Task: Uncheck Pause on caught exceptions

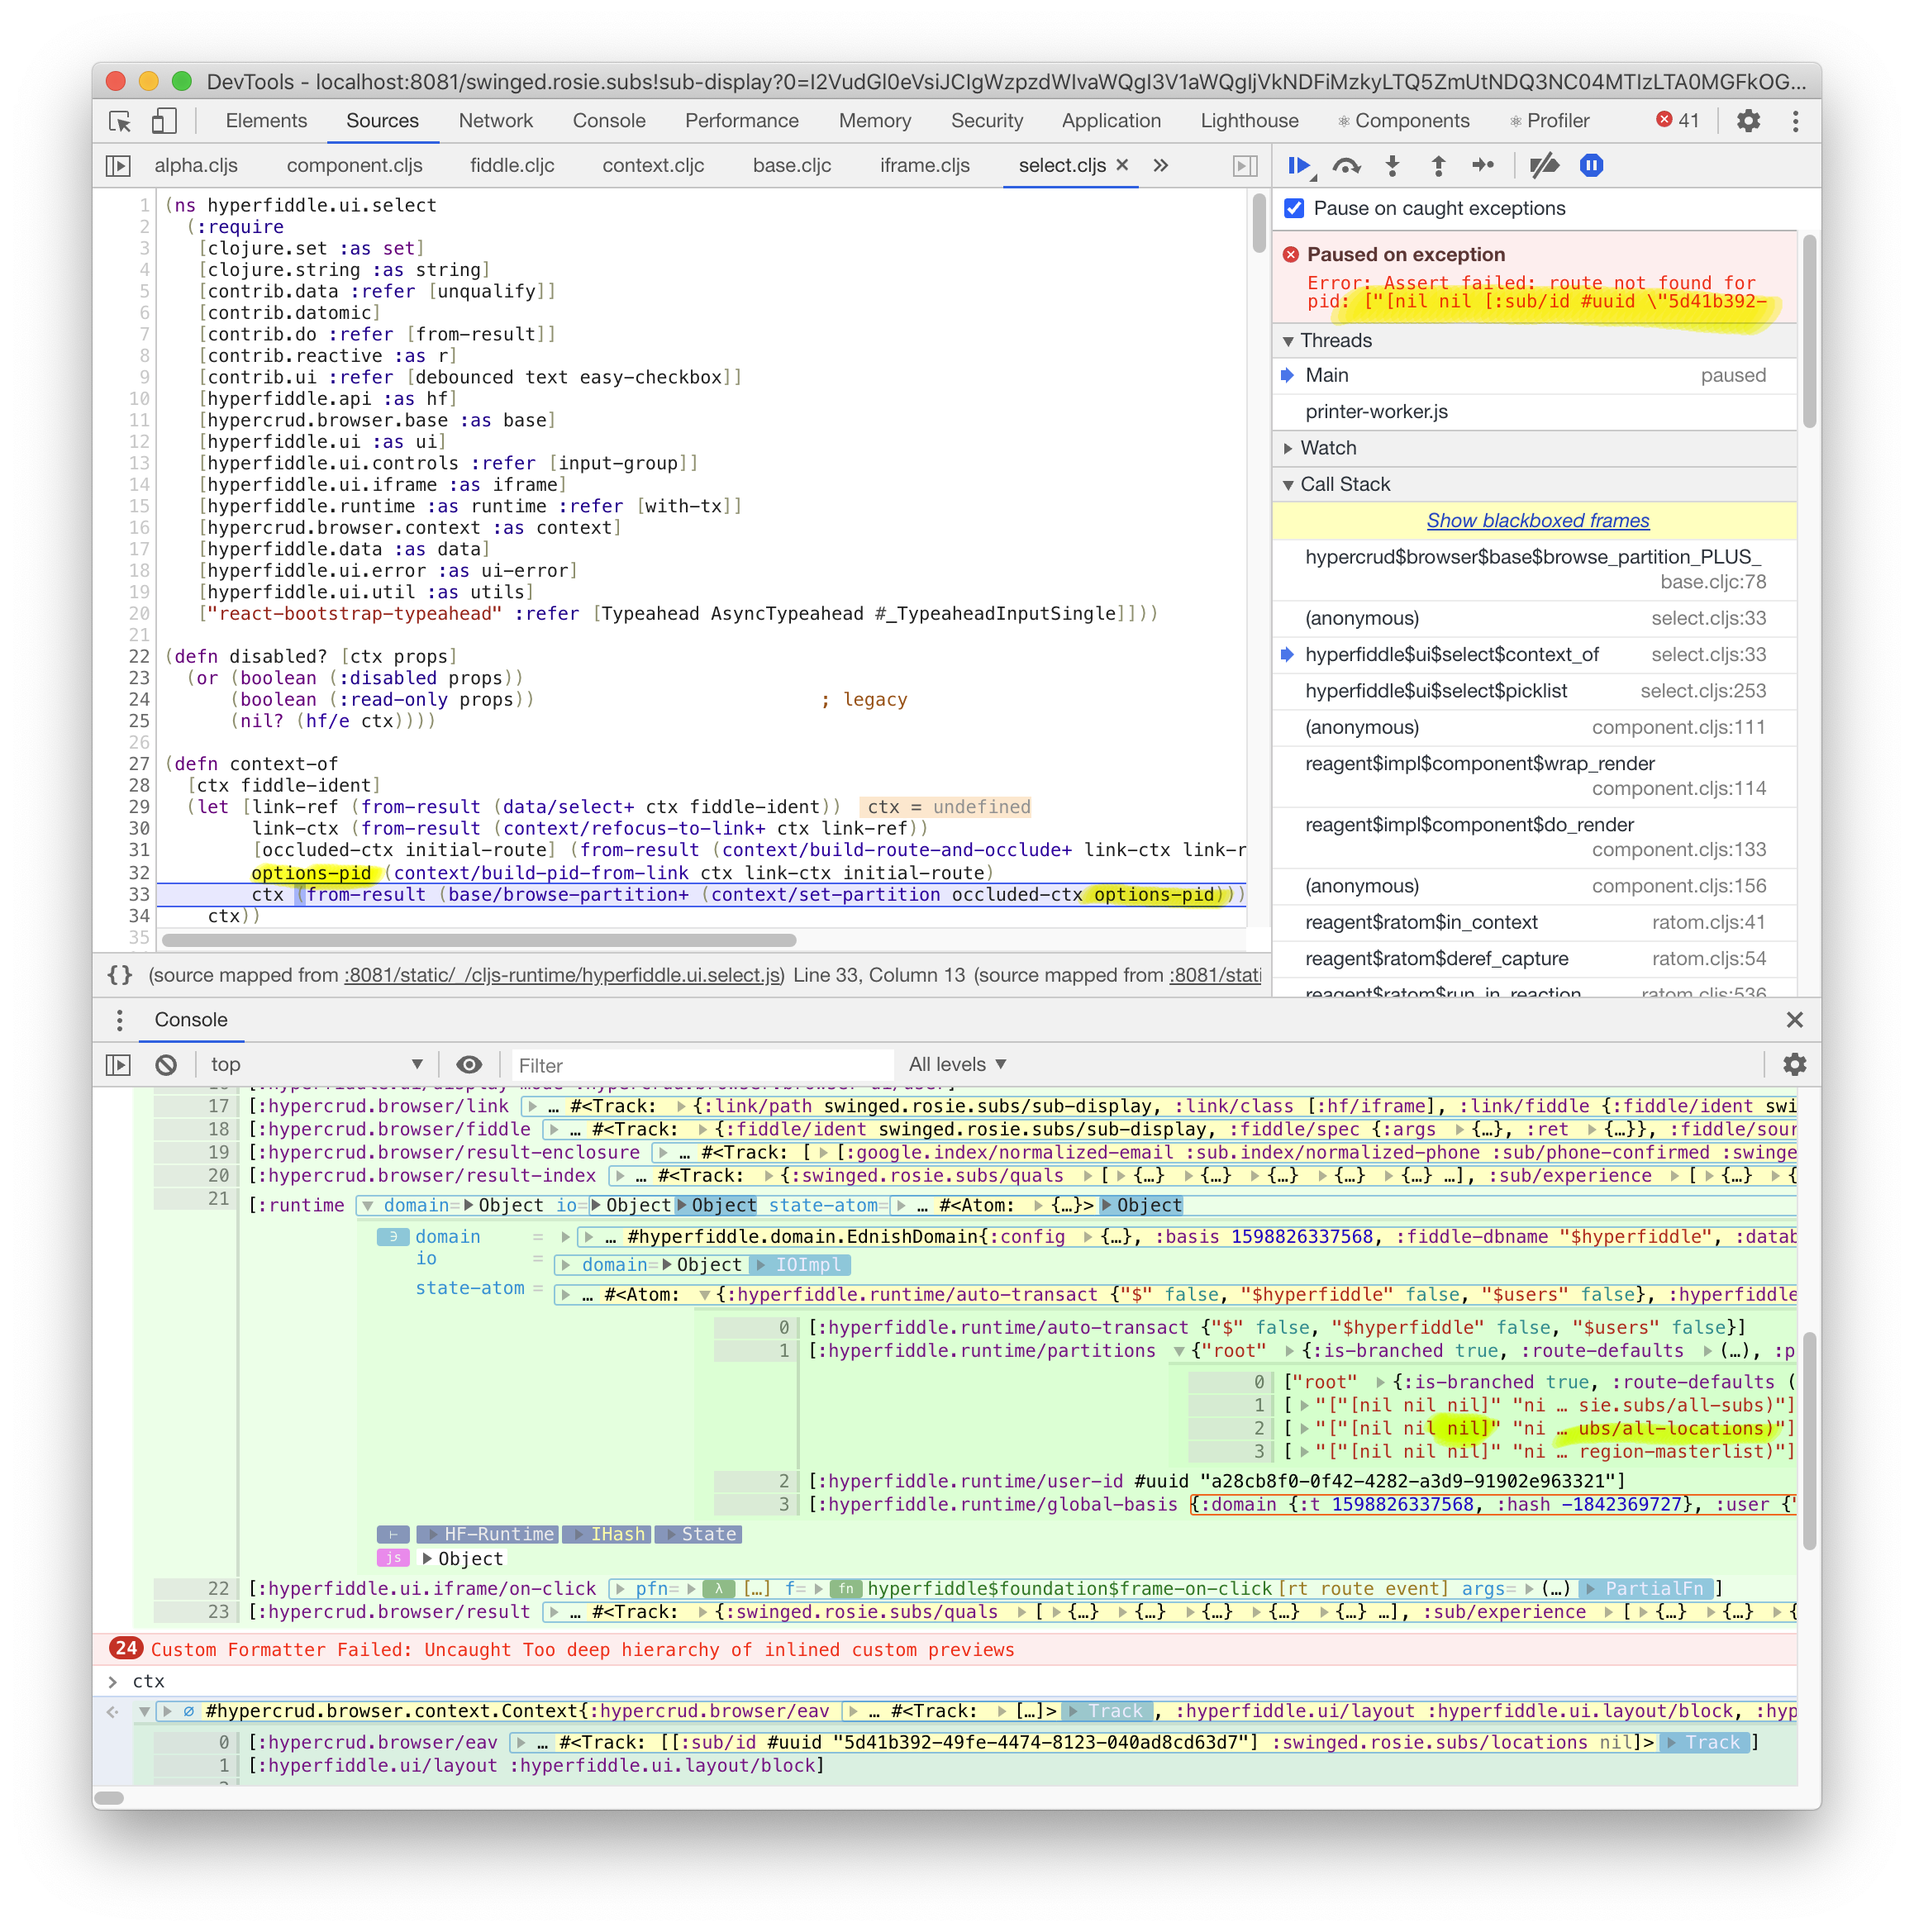Action: [x=1294, y=208]
